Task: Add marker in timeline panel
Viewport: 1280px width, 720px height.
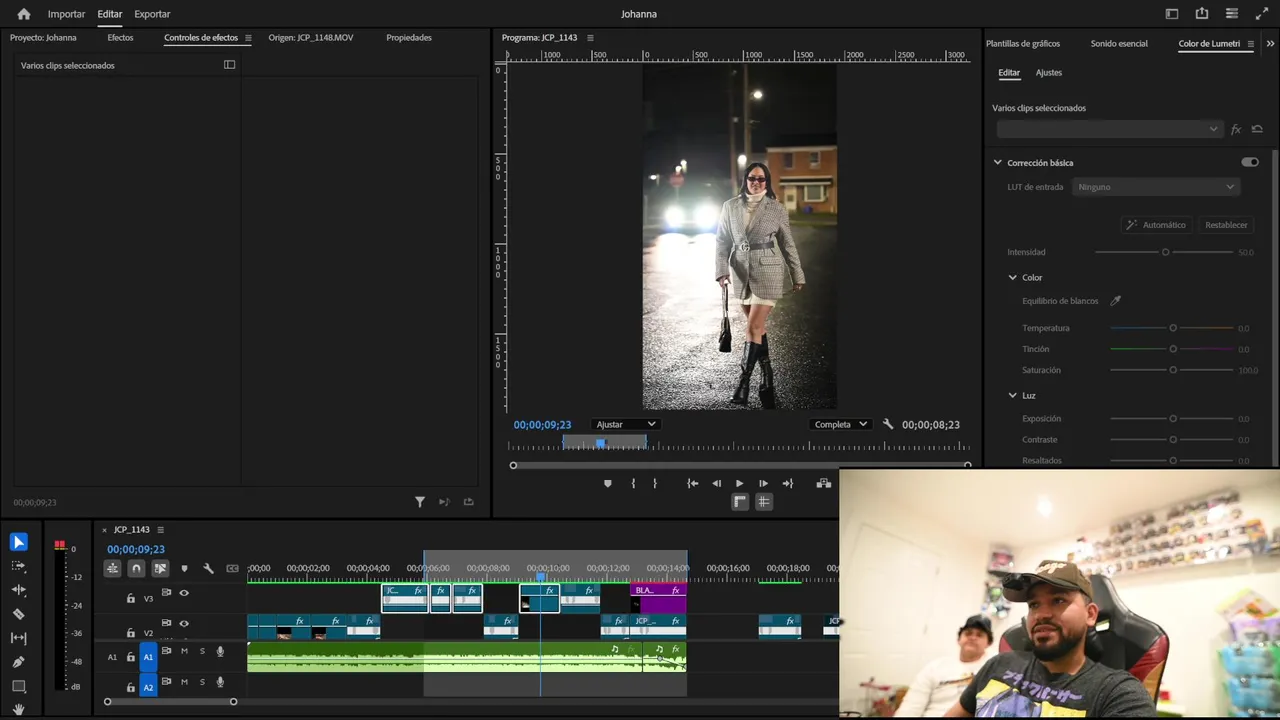Action: (x=184, y=568)
